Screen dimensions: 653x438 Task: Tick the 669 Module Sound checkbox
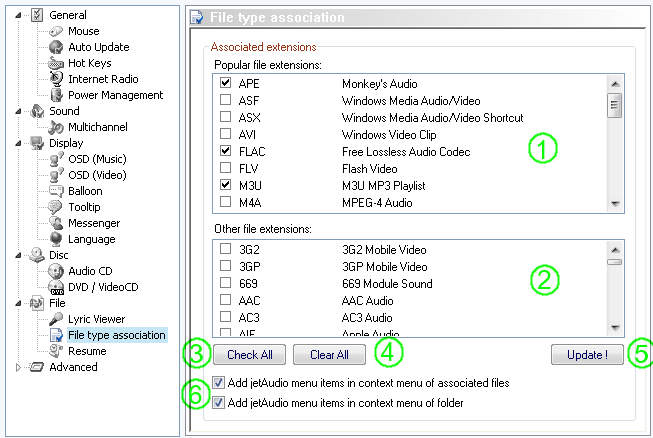click(x=225, y=283)
